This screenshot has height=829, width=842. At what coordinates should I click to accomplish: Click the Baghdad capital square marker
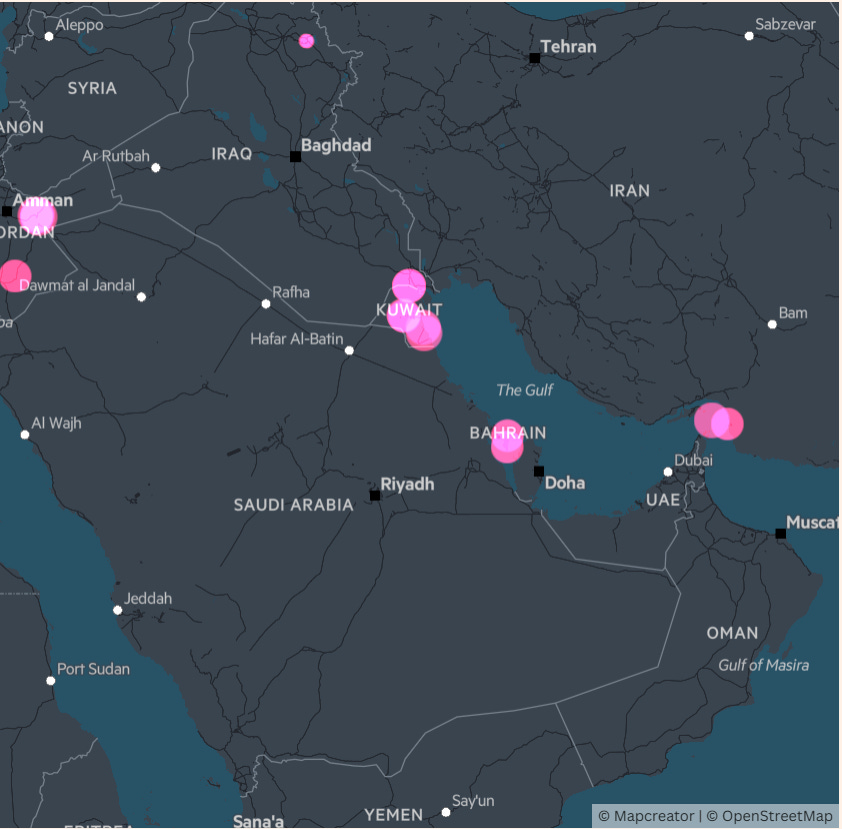[x=295, y=156]
